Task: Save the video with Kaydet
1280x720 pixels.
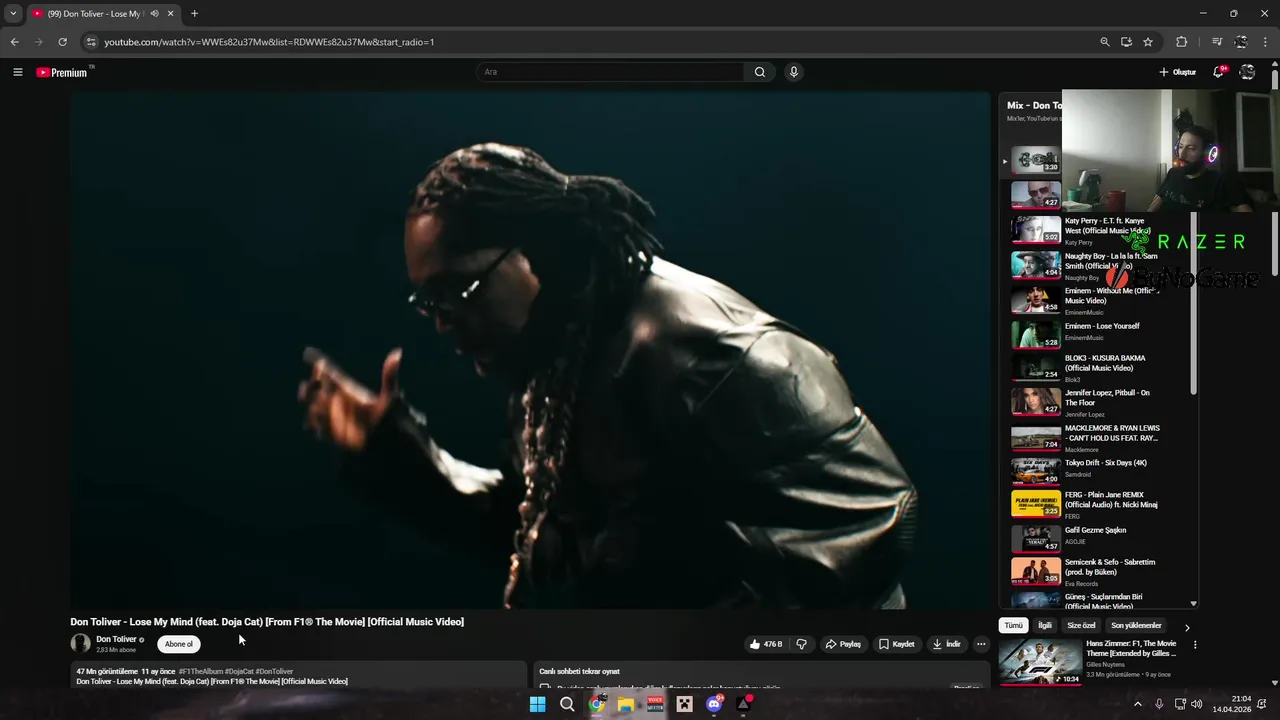Action: click(x=897, y=644)
